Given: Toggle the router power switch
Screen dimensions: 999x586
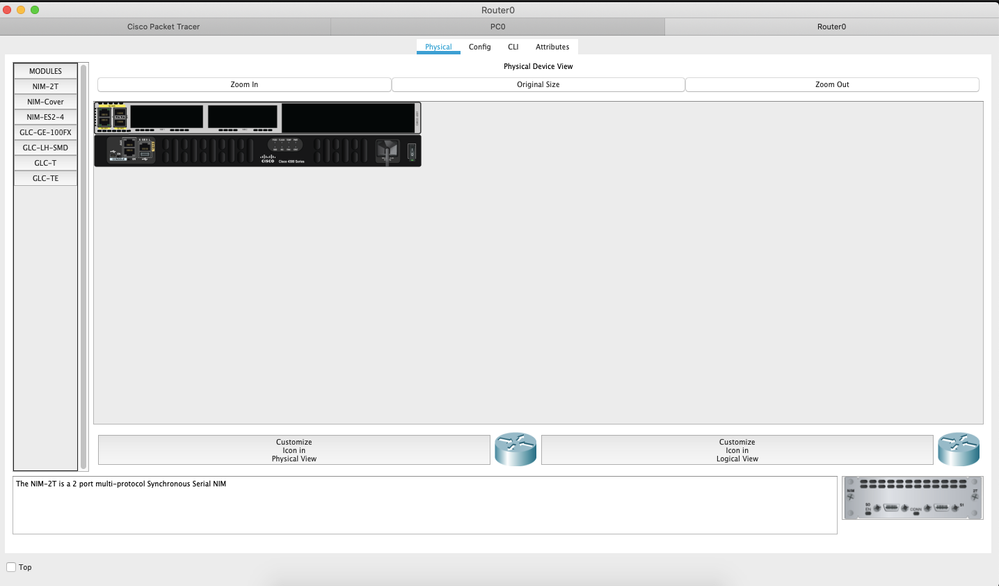Looking at the screenshot, I should (412, 152).
